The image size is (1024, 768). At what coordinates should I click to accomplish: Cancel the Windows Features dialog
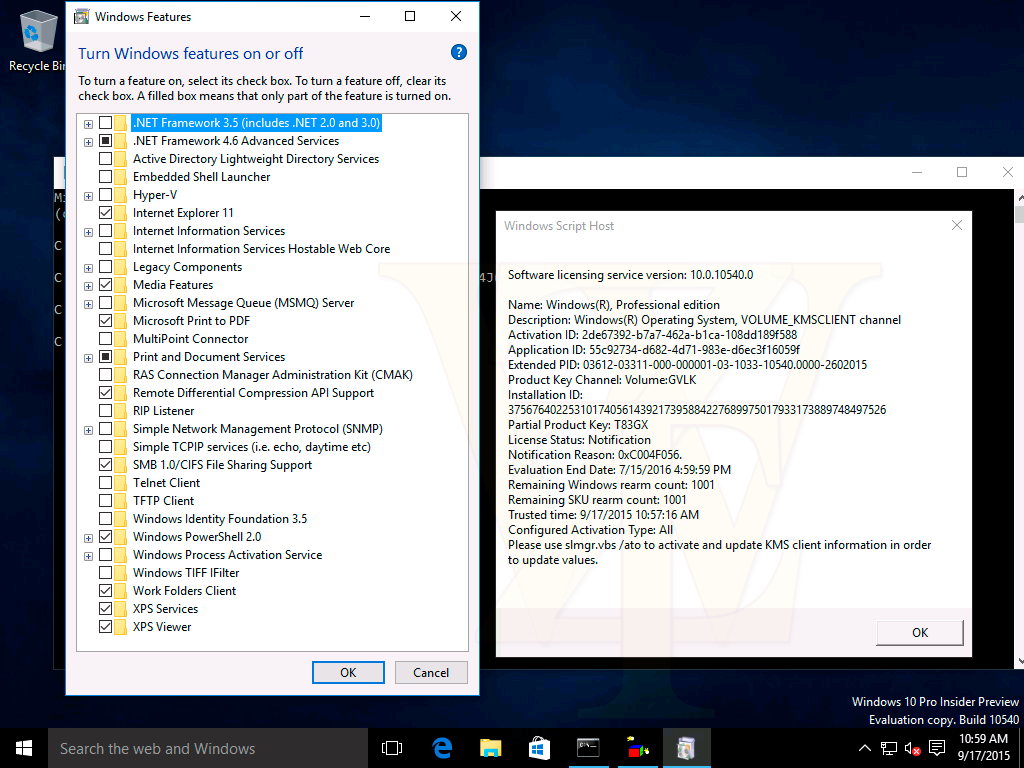431,673
